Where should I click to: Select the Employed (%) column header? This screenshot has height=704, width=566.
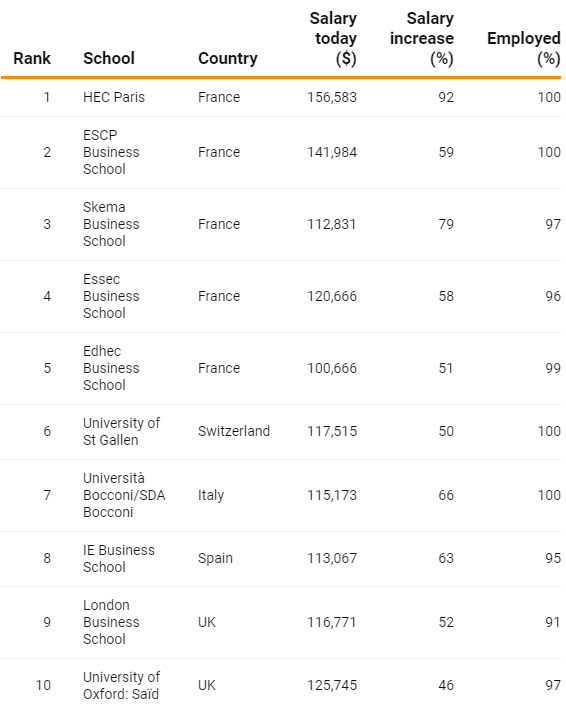524,48
